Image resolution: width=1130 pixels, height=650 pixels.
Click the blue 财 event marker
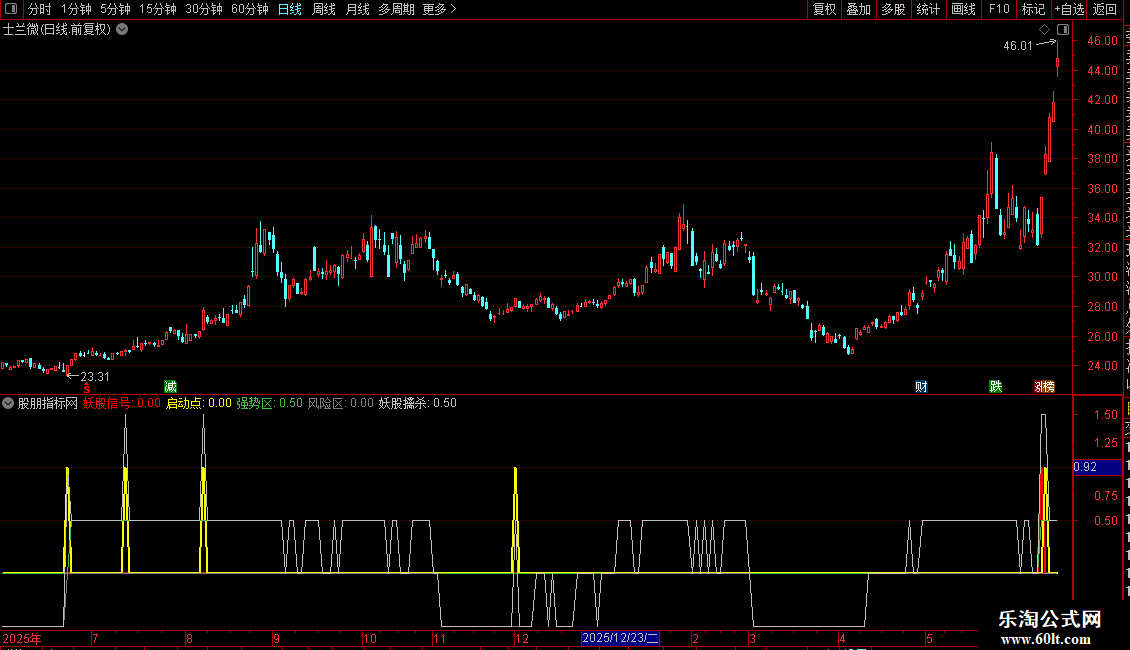[x=921, y=387]
